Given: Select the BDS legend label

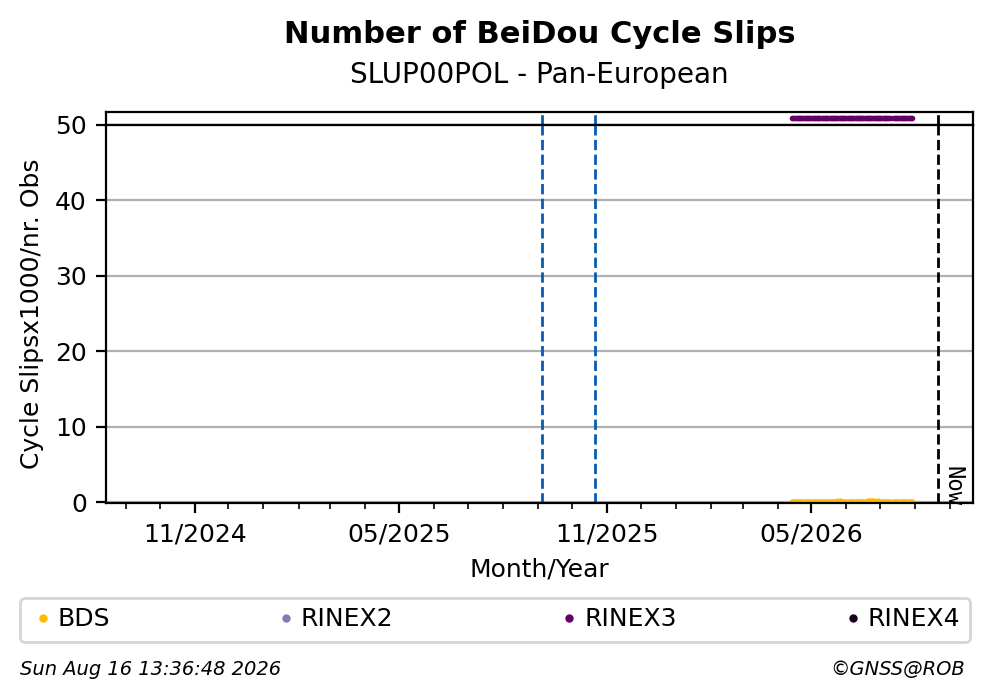Looking at the screenshot, I should 84,618.
